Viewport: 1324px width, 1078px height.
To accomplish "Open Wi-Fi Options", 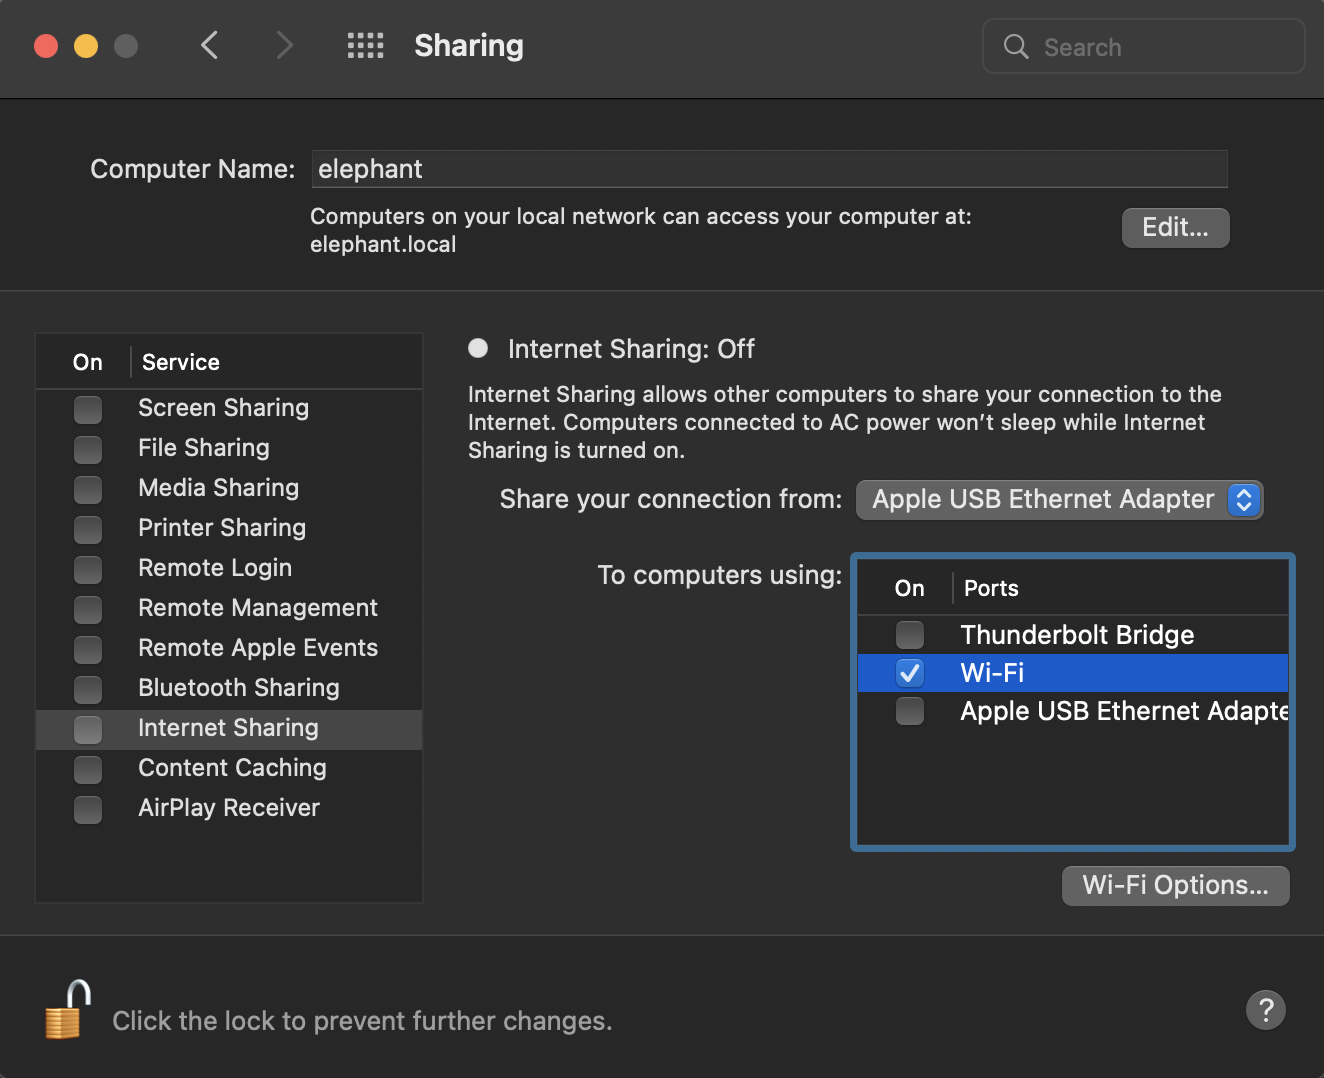I will [x=1175, y=885].
